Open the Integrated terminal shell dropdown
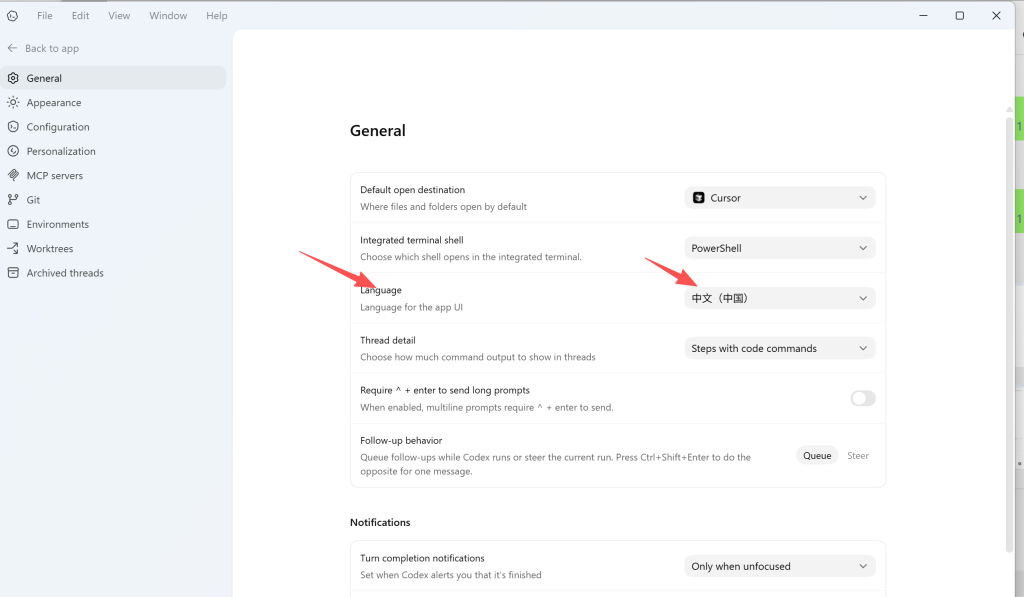 (779, 247)
